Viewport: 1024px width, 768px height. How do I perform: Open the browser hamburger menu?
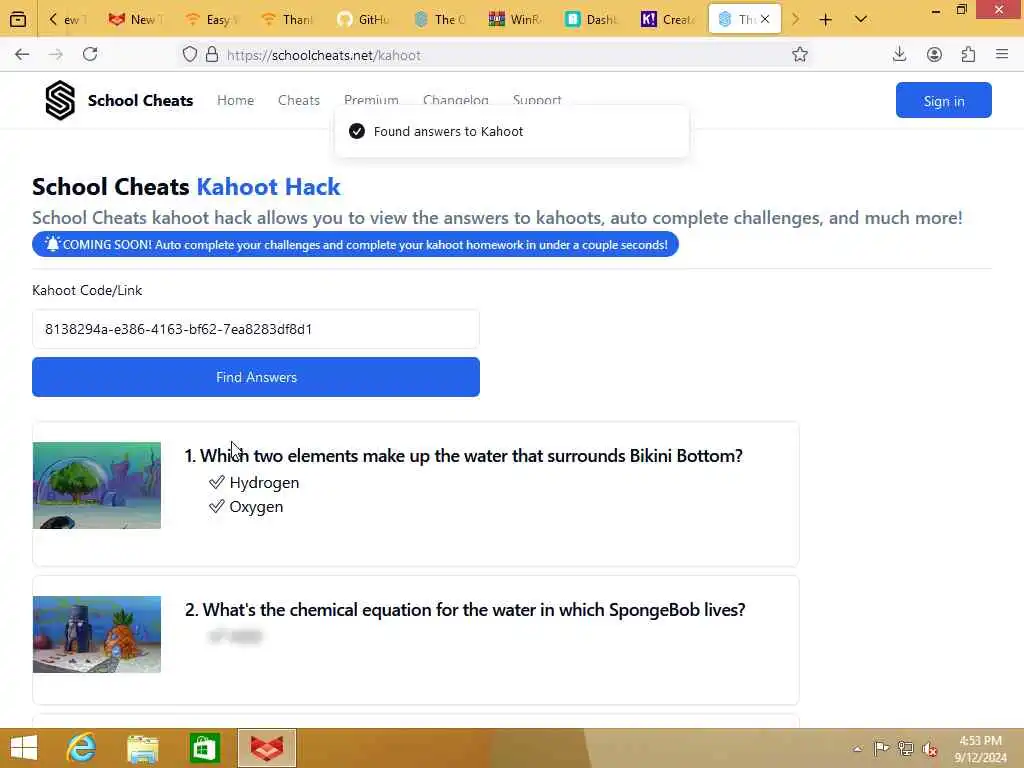point(1002,55)
